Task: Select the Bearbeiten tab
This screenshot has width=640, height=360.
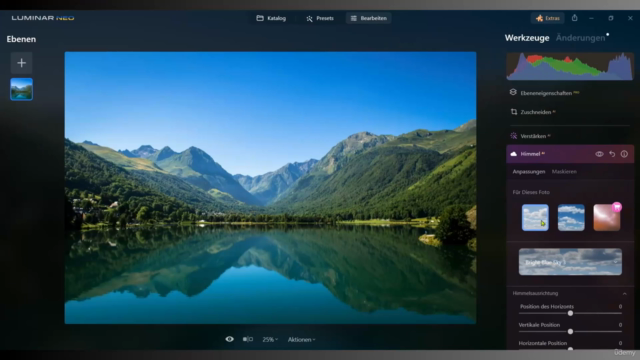Action: pos(369,18)
